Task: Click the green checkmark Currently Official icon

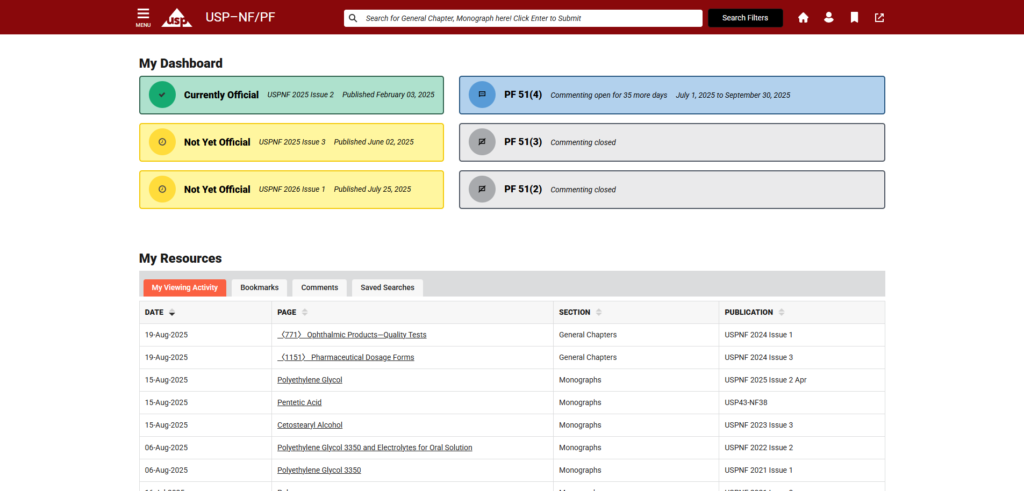Action: [x=162, y=95]
